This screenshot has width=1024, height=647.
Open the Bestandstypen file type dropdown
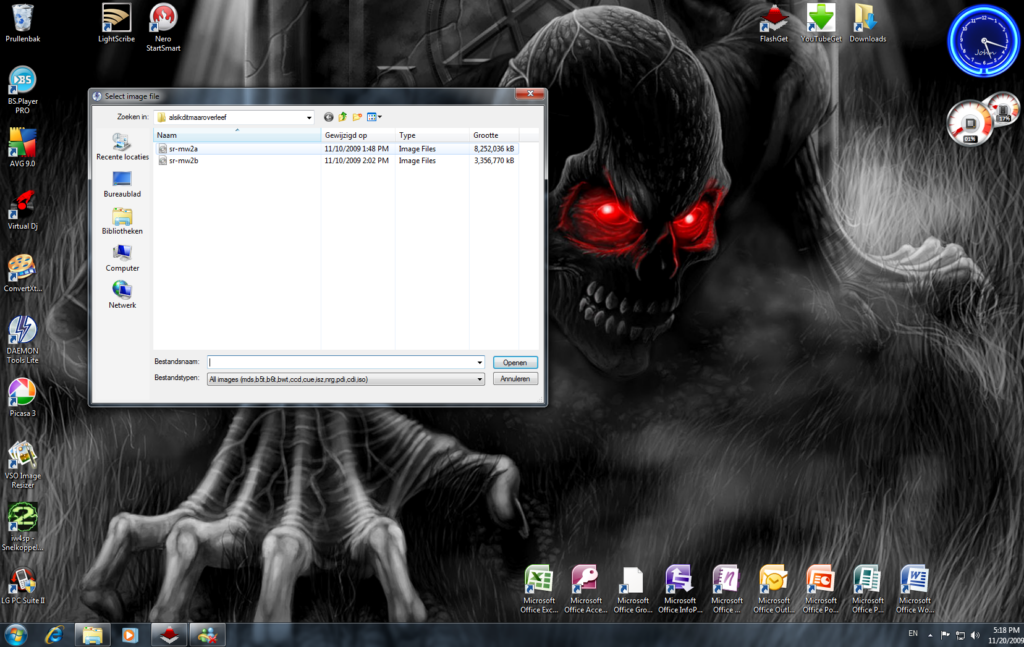pyautogui.click(x=345, y=379)
